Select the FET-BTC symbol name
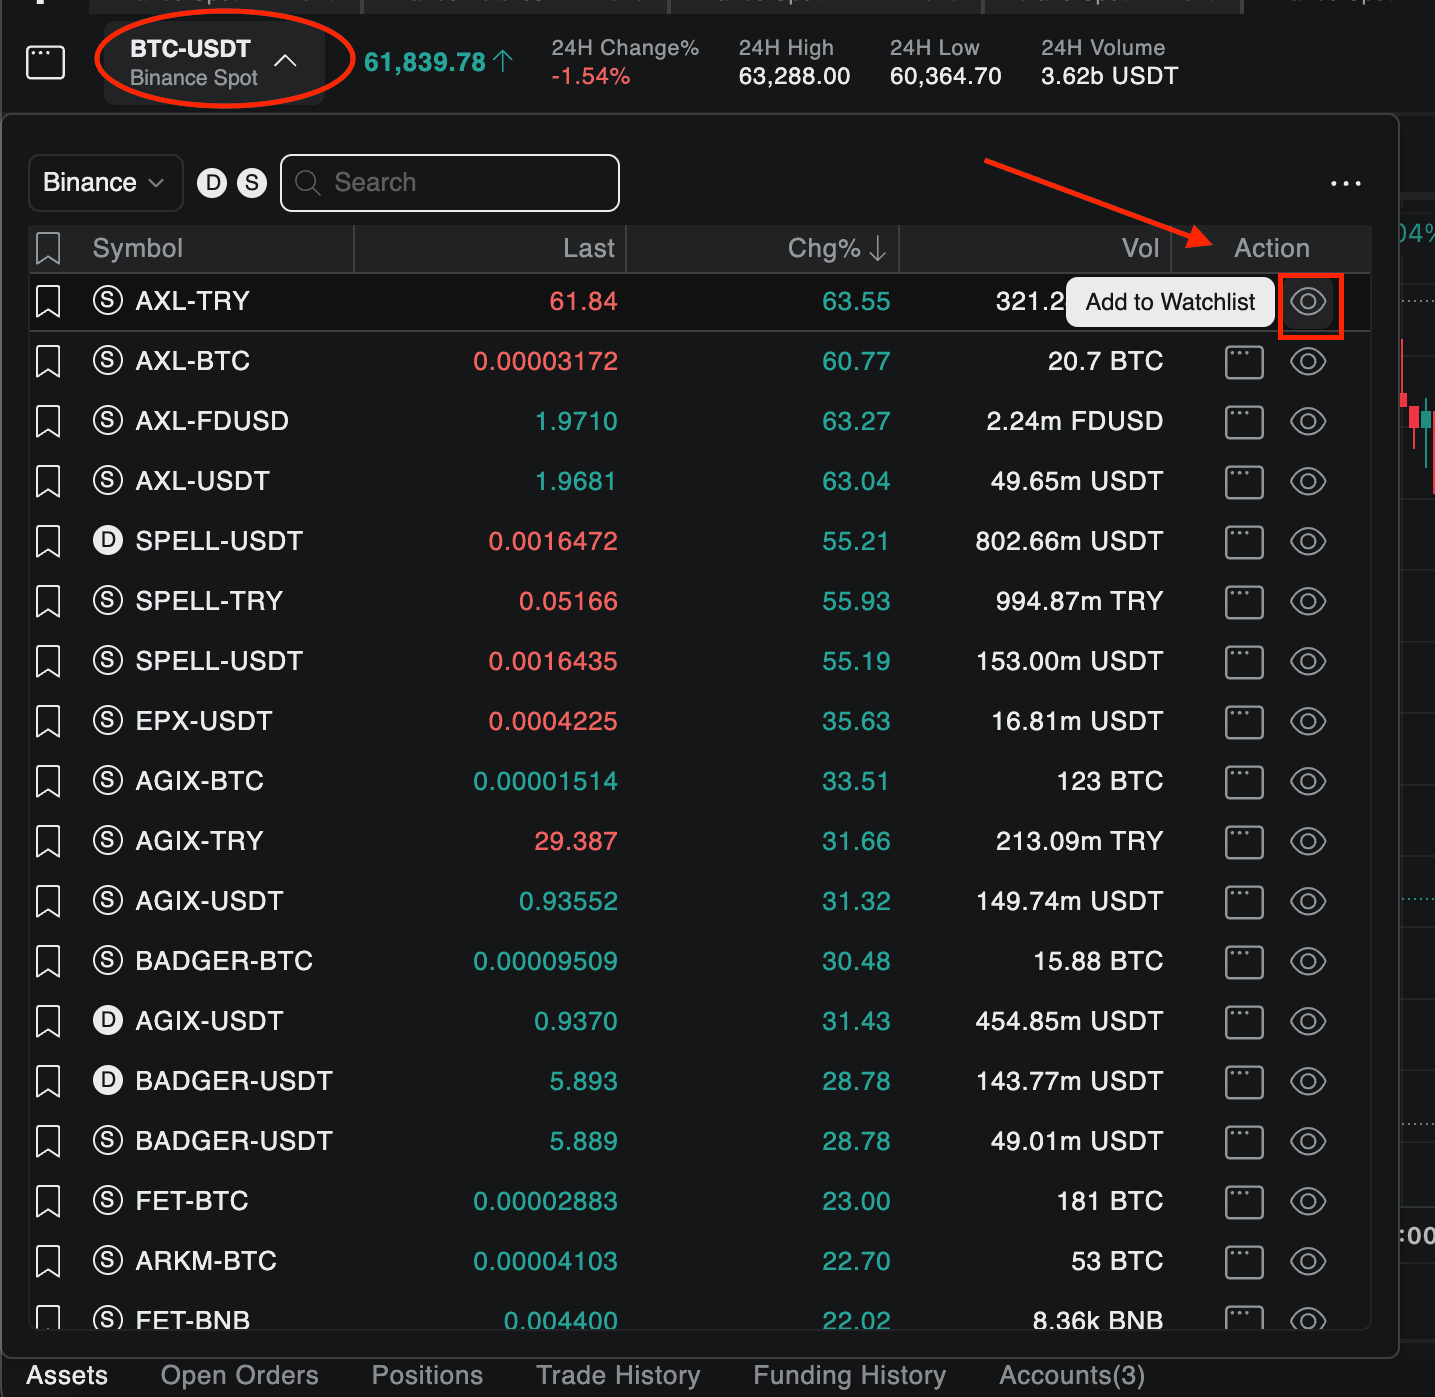The width and height of the screenshot is (1435, 1397). pyautogui.click(x=192, y=1201)
